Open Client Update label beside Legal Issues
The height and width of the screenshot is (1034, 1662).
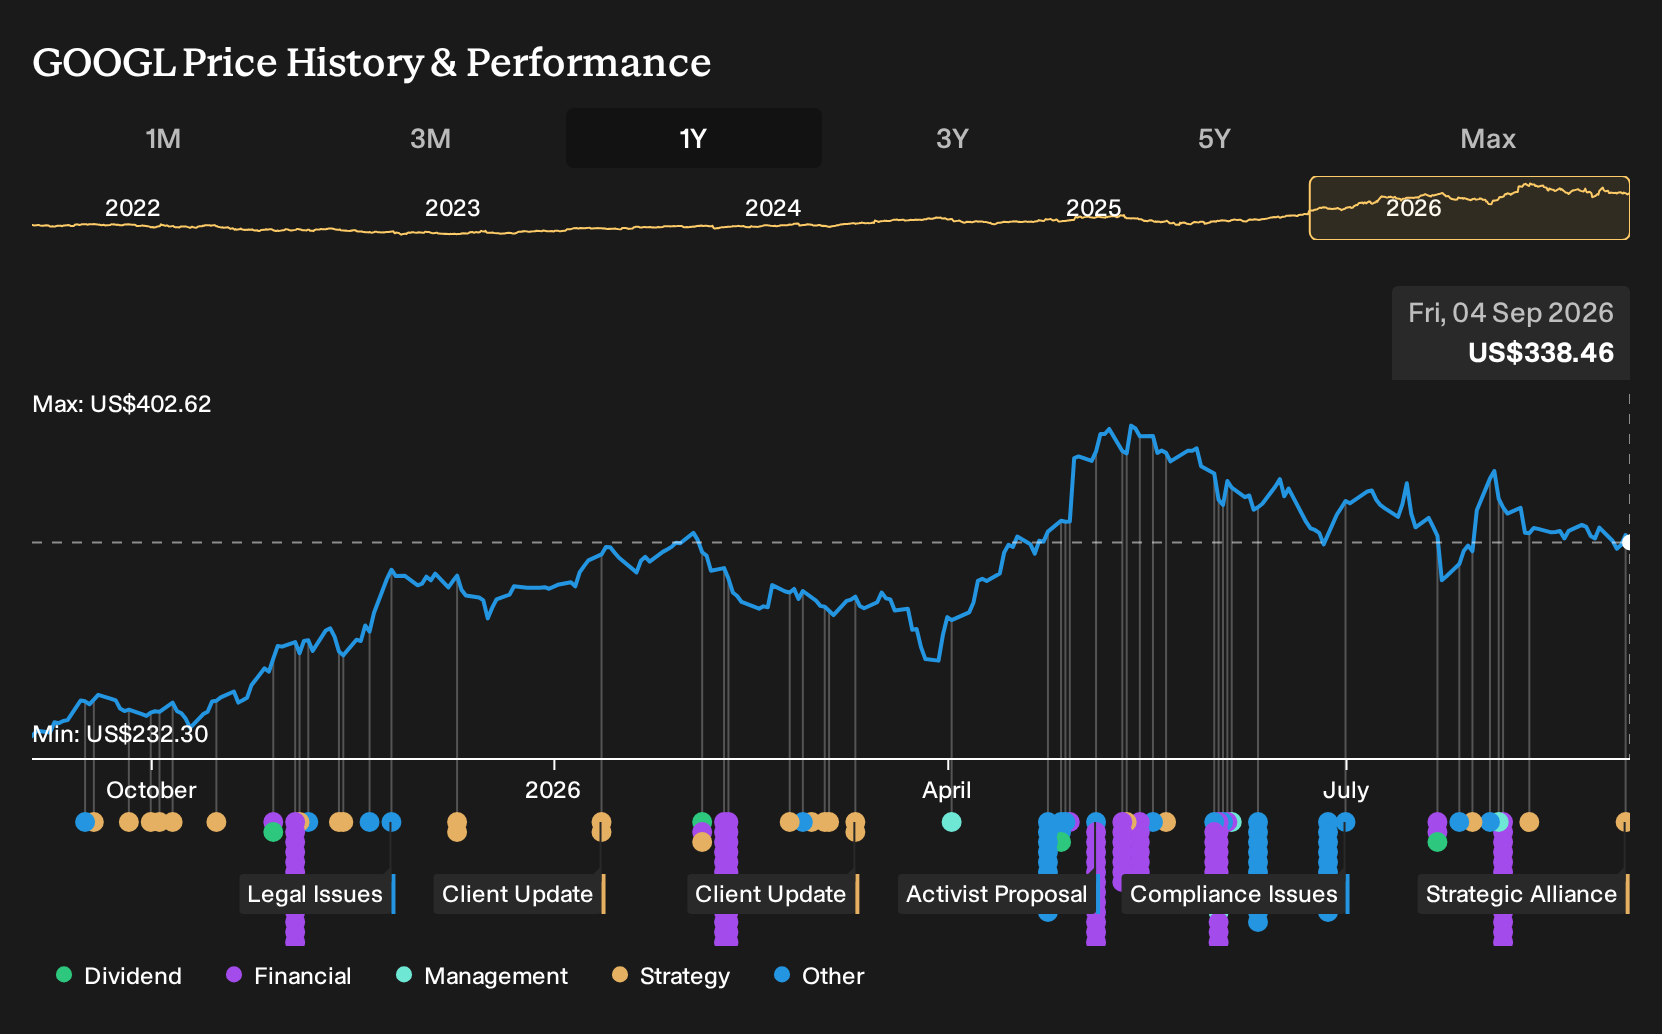pyautogui.click(x=519, y=894)
